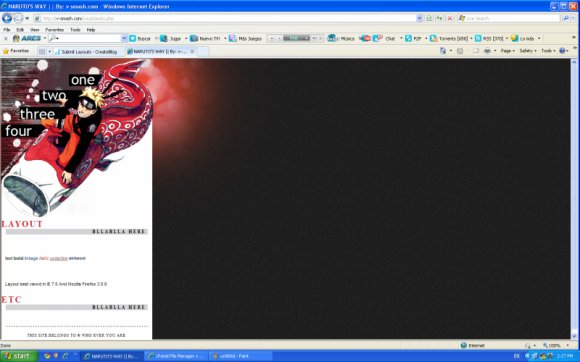Click the Compatibility View icon
Screen dimensions: 580x362
[429, 18]
